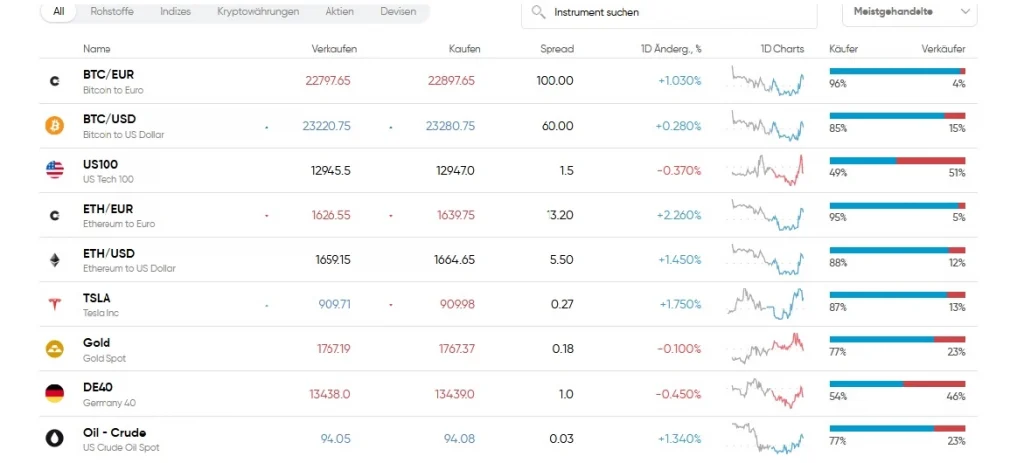The height and width of the screenshot is (463, 1024).
Task: Select the Devisen category tab
Action: pos(398,12)
